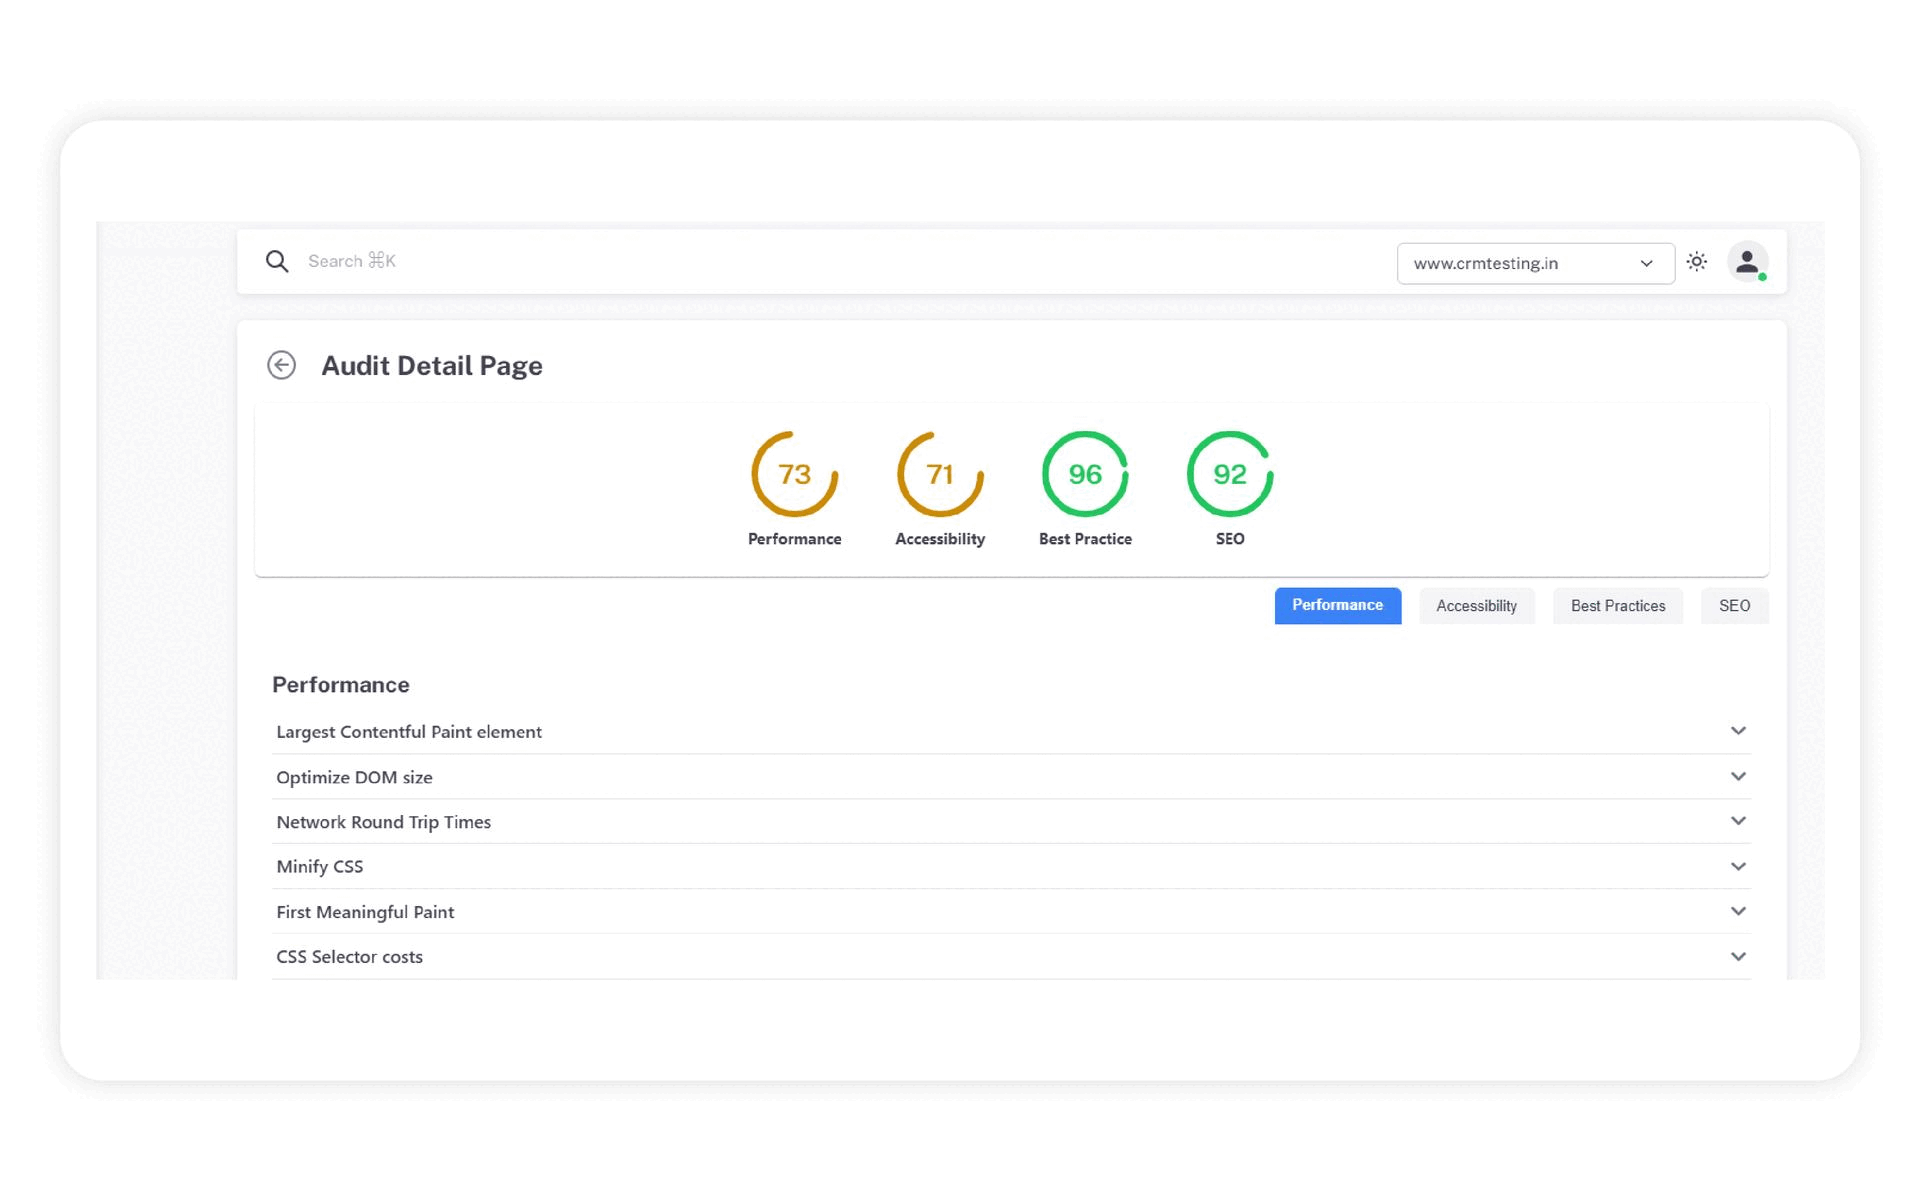The image size is (1920, 1201).
Task: Click the SEO score gauge 92
Action: point(1229,474)
